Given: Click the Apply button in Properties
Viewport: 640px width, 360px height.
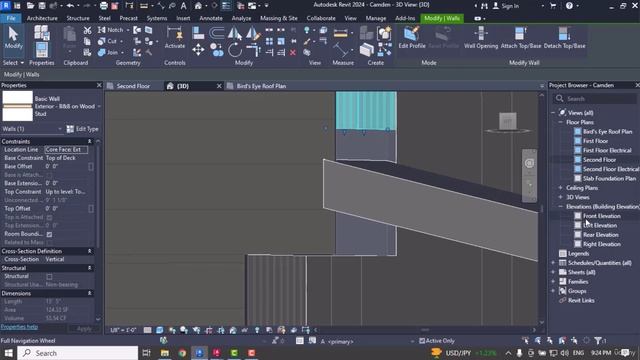Looking at the screenshot, I should point(84,329).
